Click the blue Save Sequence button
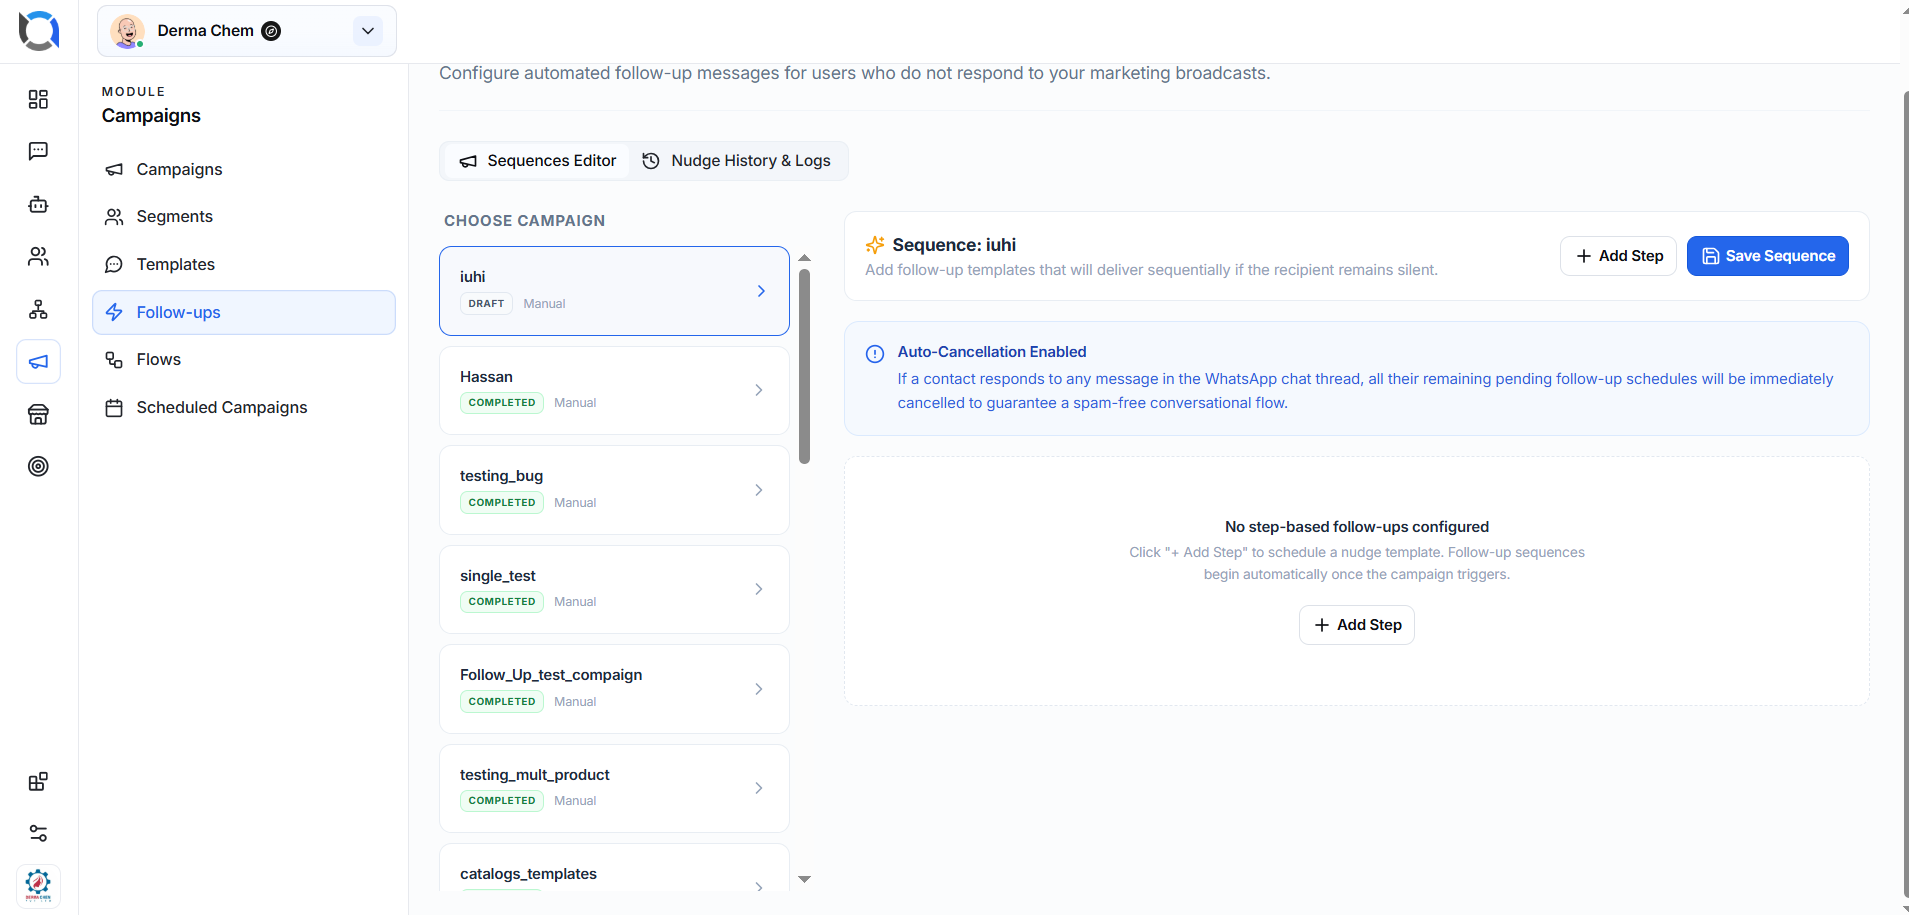1909x915 pixels. pos(1767,256)
